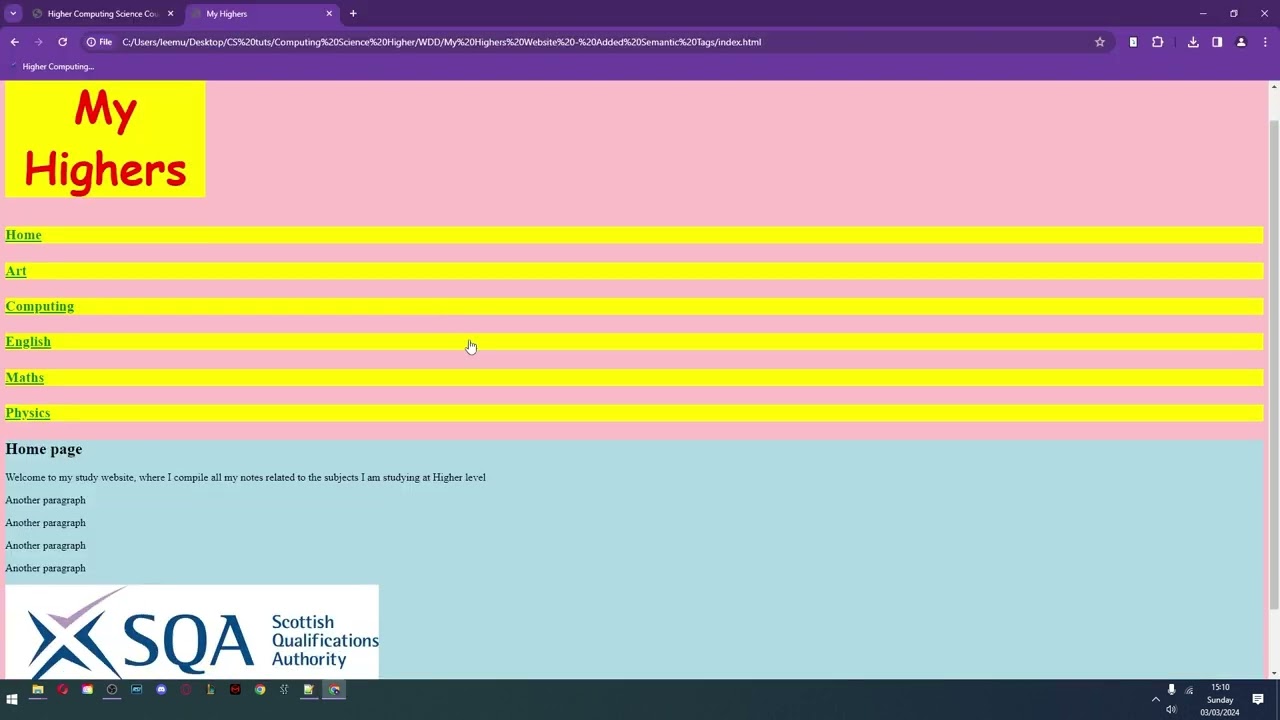Navigate to the Physics link
The image size is (1280, 720).
[x=28, y=413]
